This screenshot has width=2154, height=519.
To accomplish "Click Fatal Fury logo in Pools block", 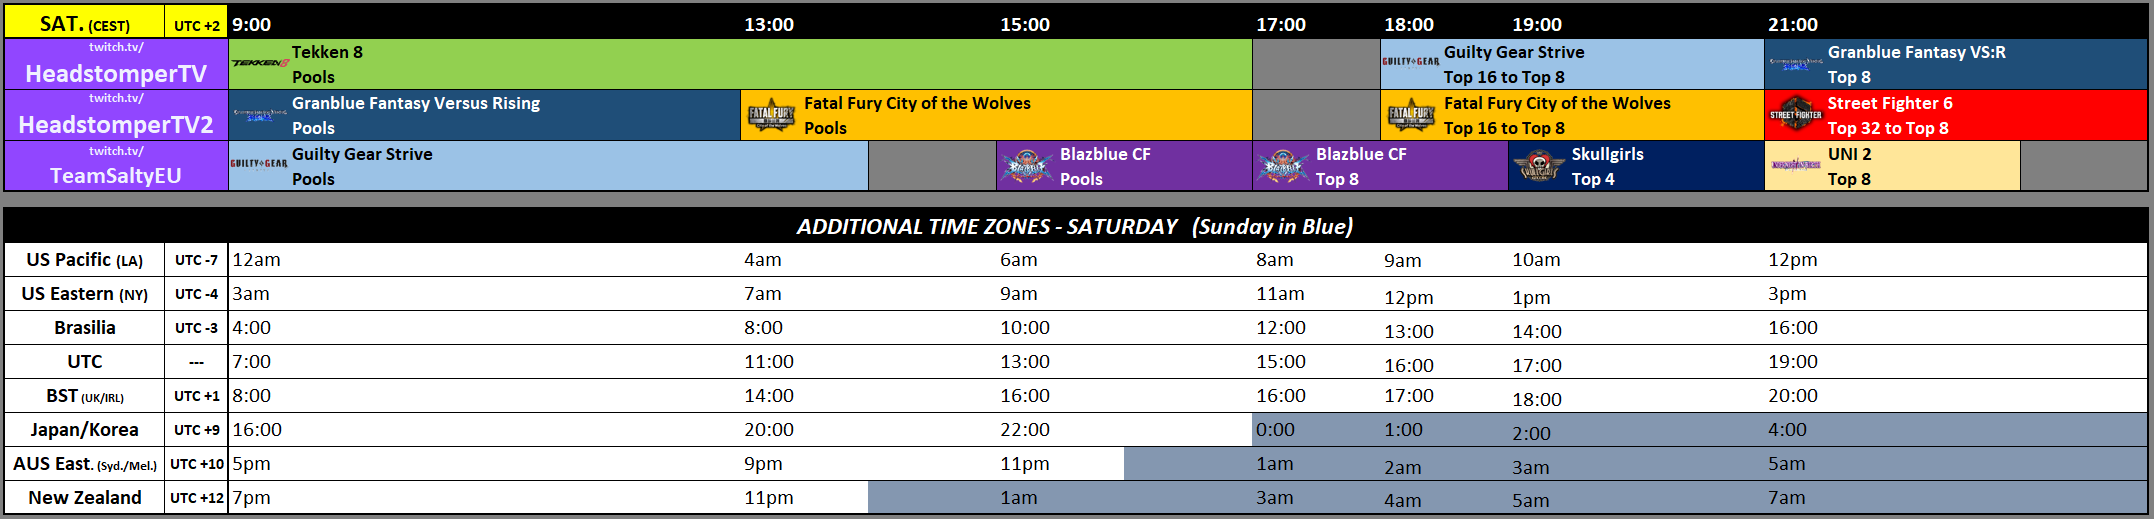I will (772, 116).
